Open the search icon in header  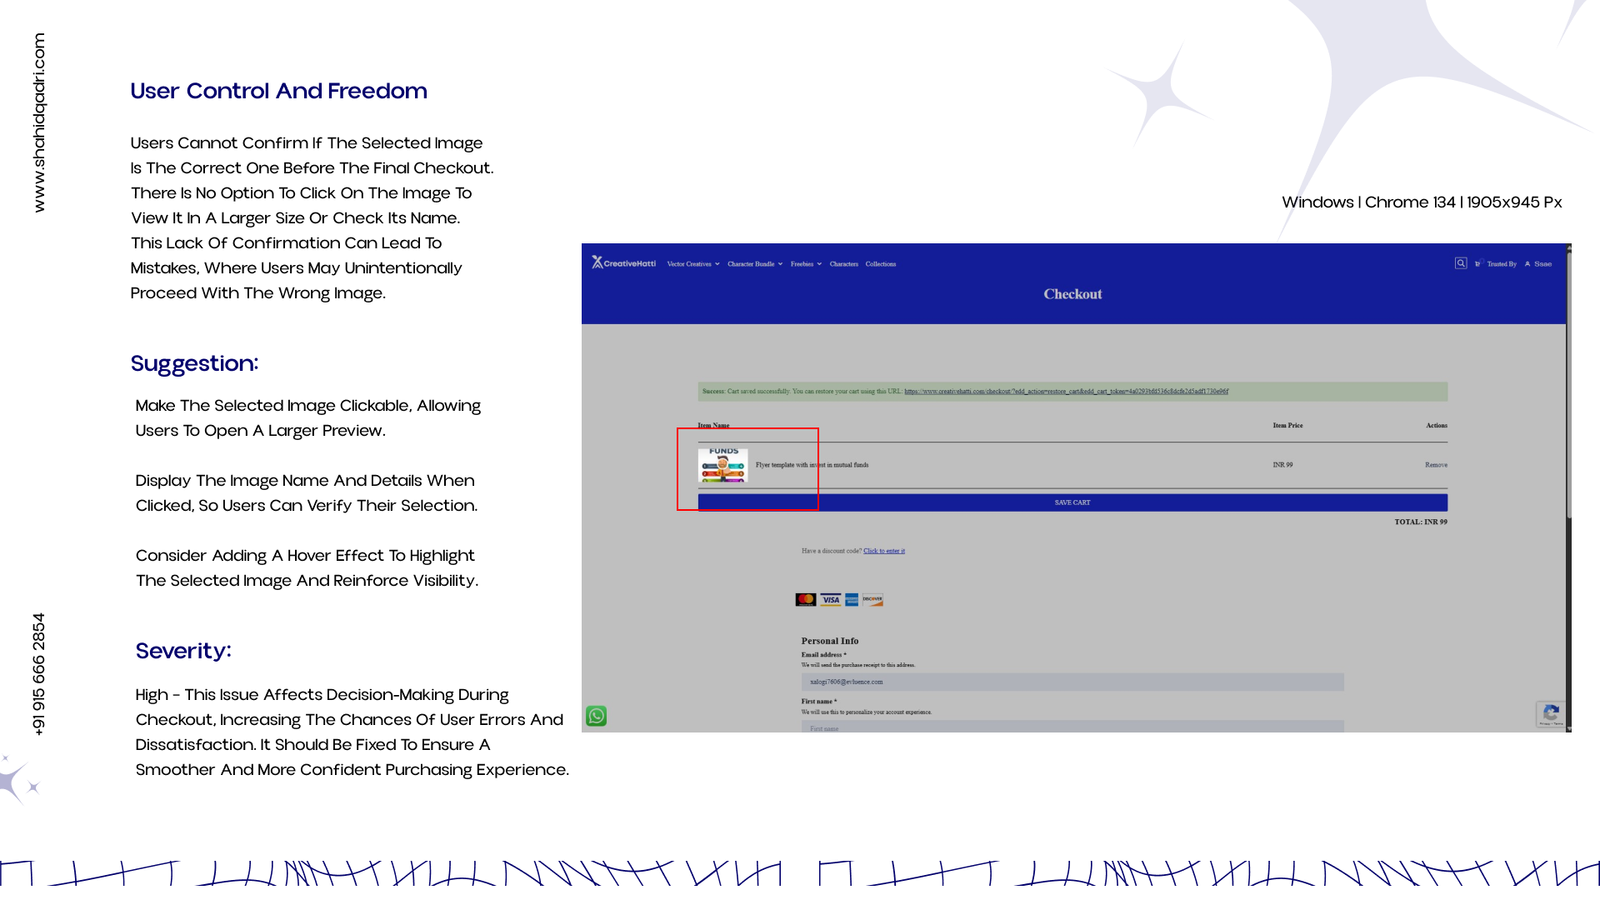coord(1461,263)
